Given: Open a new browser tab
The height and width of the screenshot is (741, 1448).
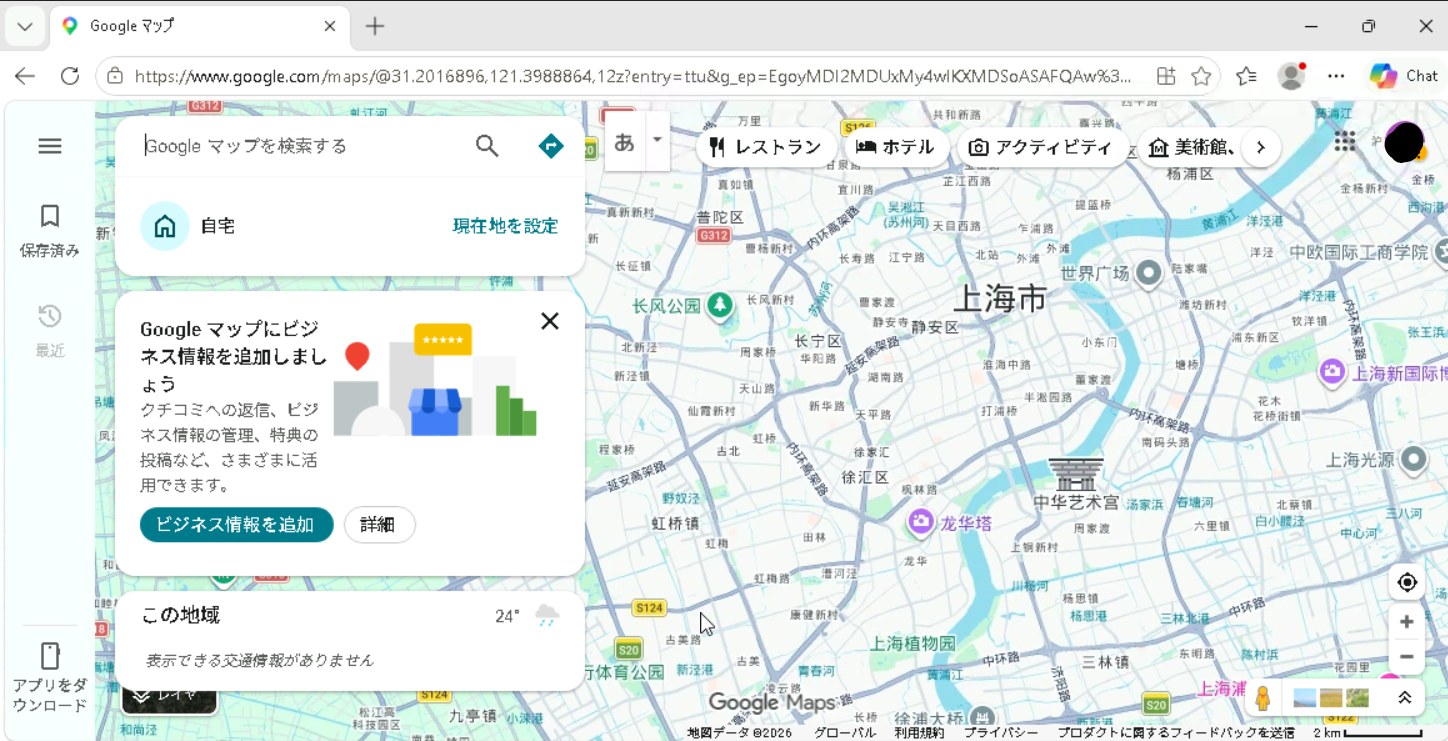Looking at the screenshot, I should tap(375, 27).
